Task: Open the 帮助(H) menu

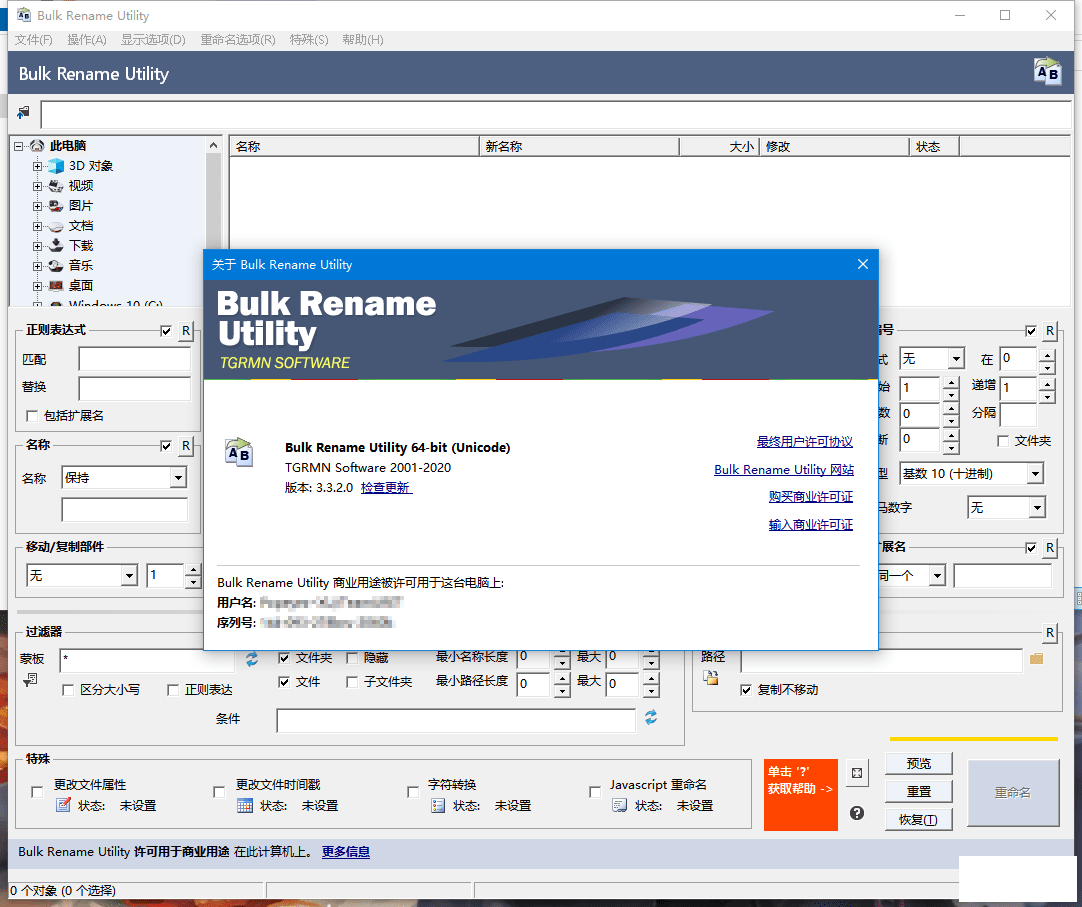Action: [x=363, y=39]
